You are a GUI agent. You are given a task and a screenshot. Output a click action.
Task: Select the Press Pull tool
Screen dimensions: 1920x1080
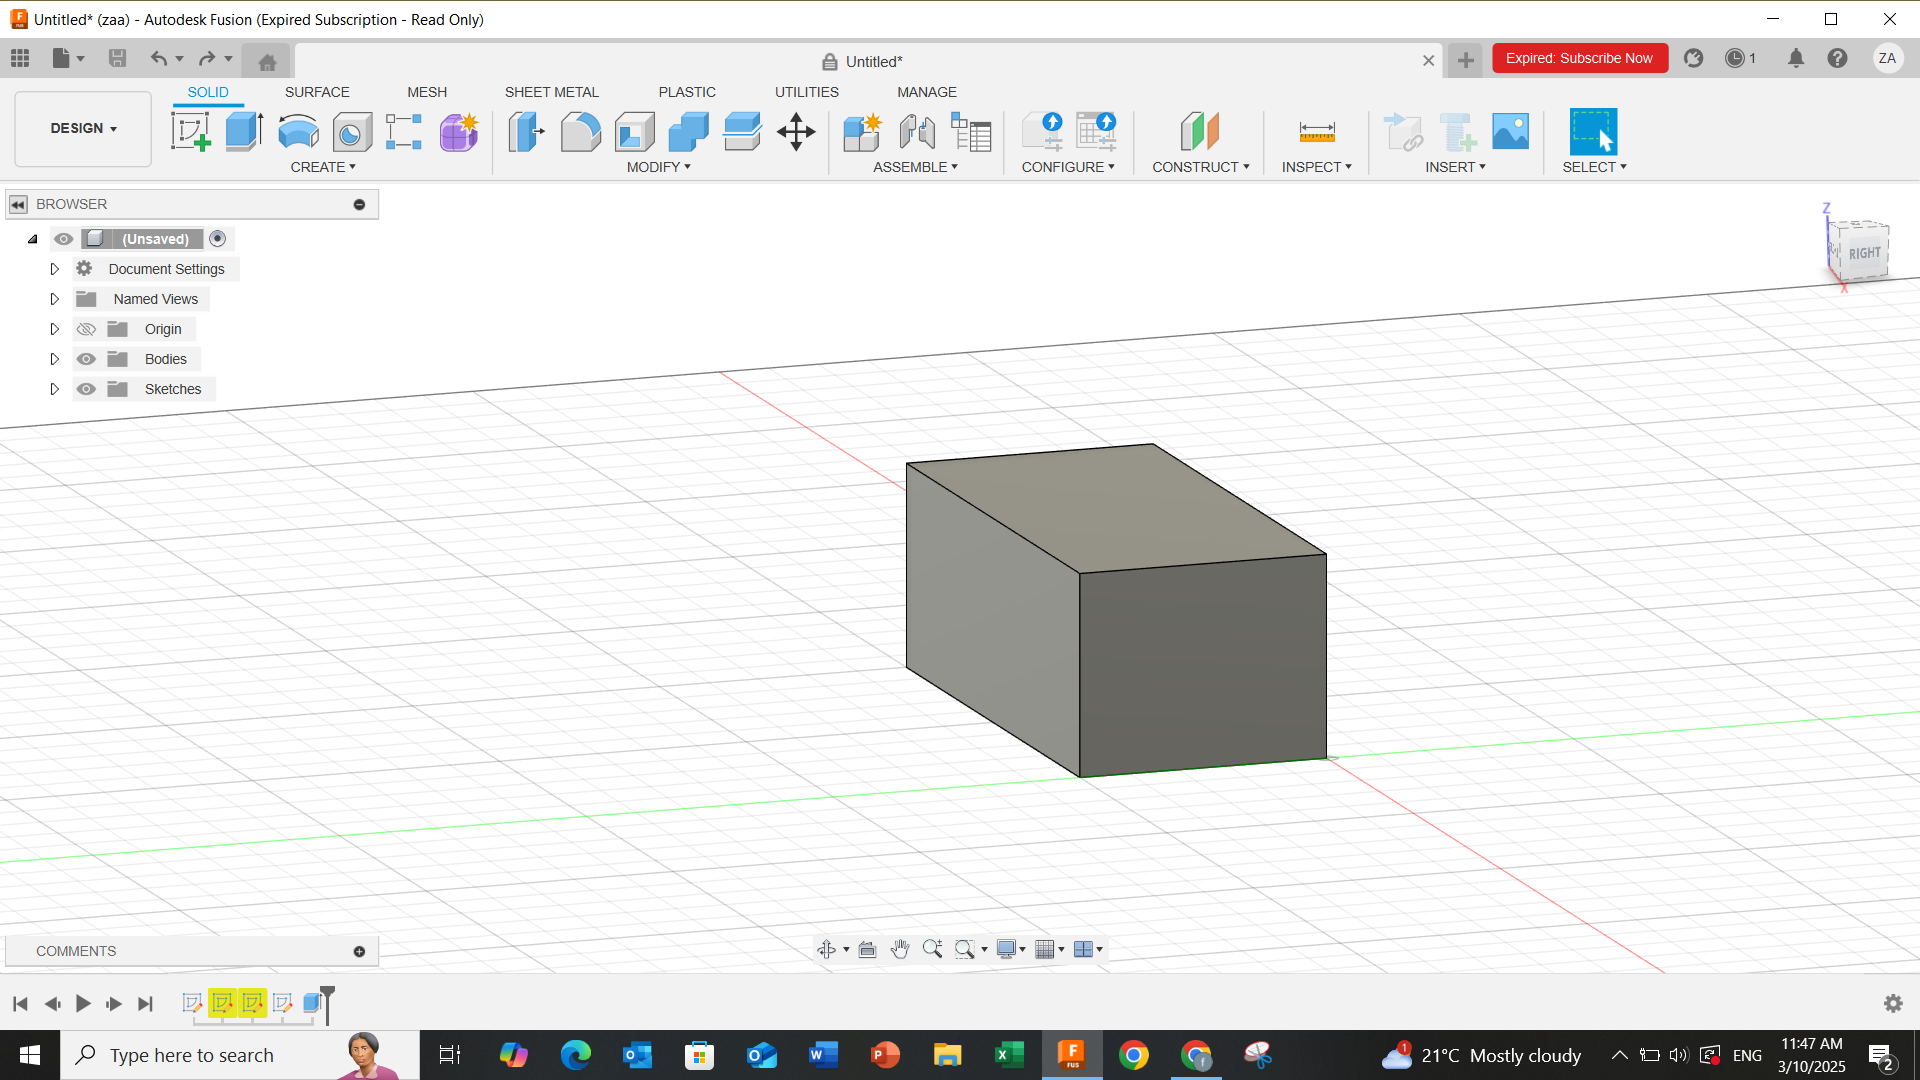click(526, 131)
